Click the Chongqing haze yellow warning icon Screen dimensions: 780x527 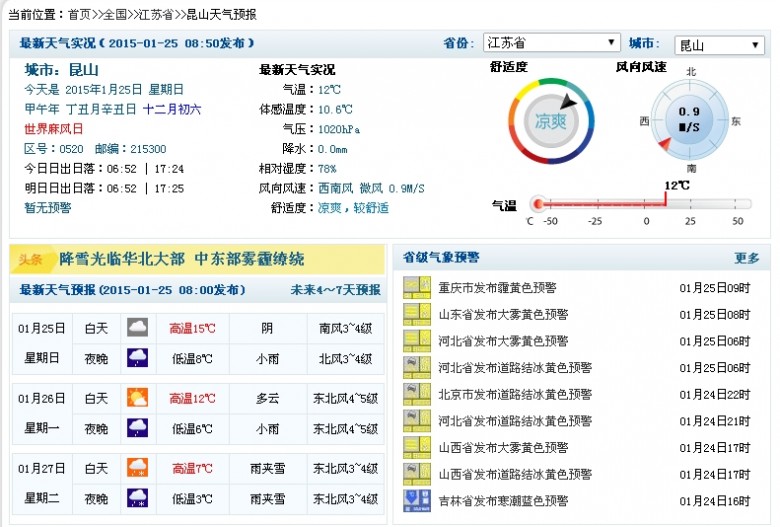[416, 288]
